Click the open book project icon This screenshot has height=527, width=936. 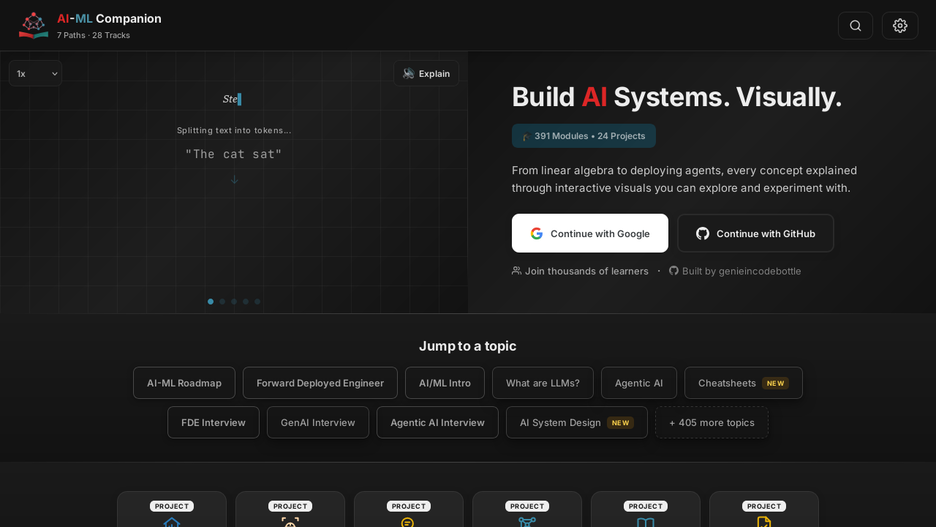pos(645,523)
